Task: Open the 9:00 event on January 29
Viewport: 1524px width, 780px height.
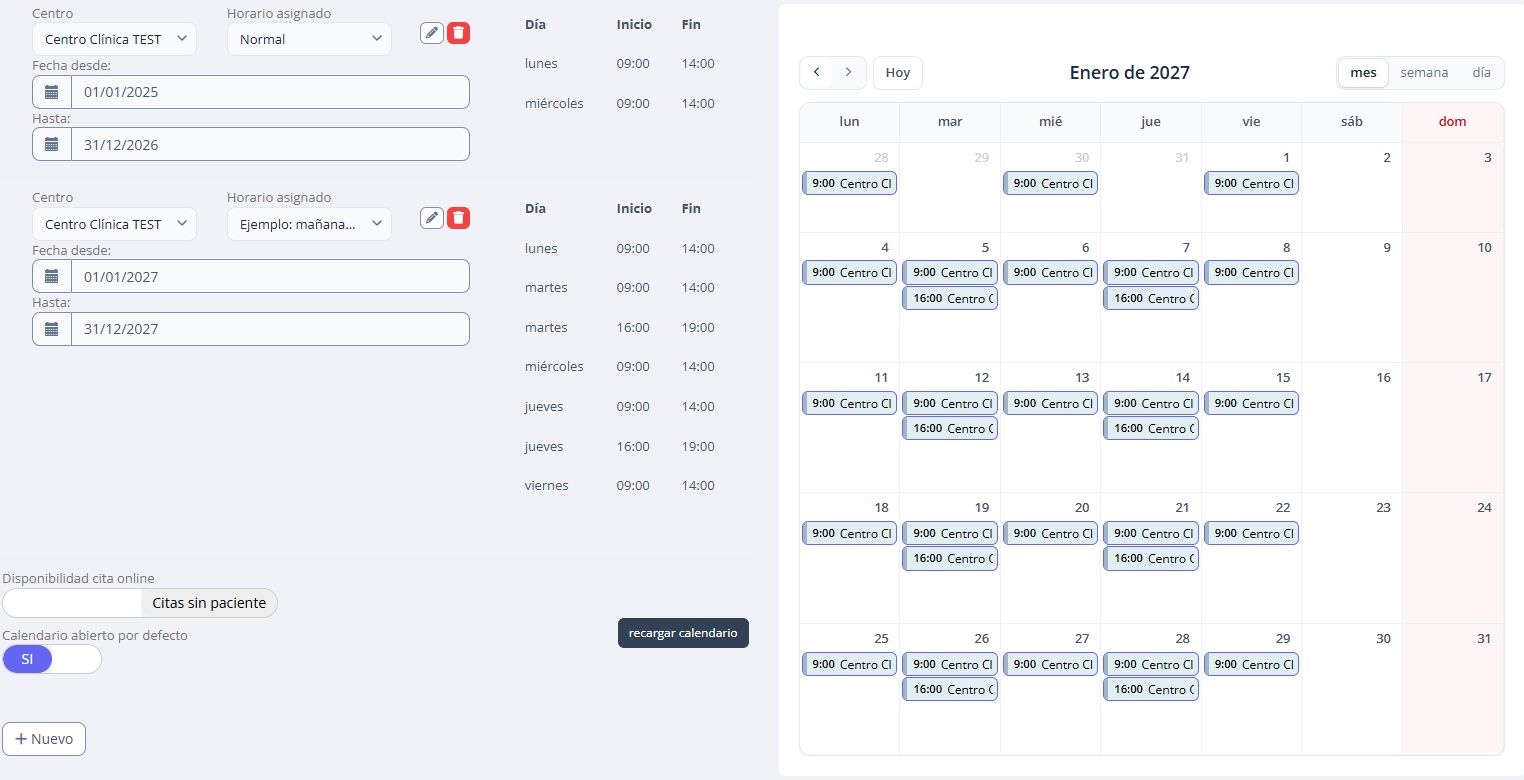Action: click(1251, 664)
